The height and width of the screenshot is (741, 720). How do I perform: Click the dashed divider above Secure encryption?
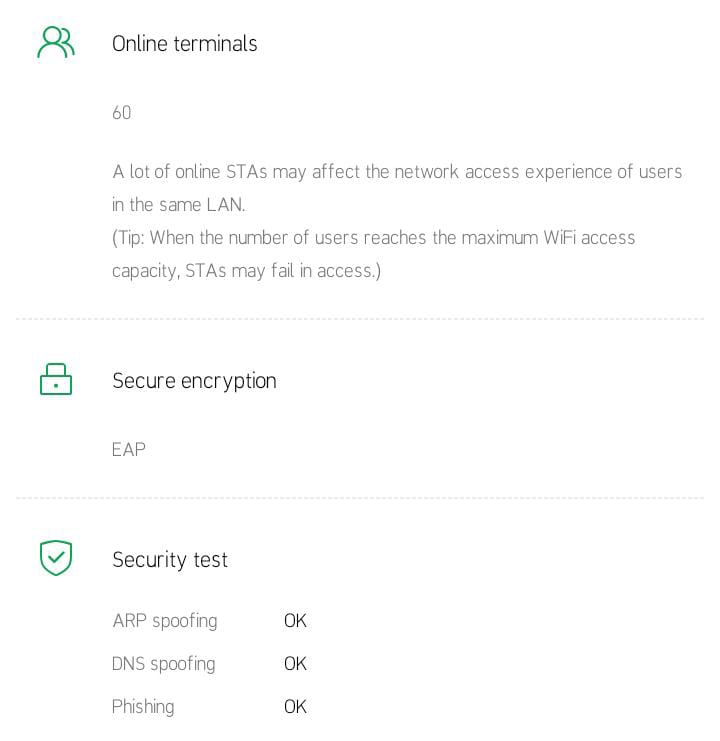360,320
